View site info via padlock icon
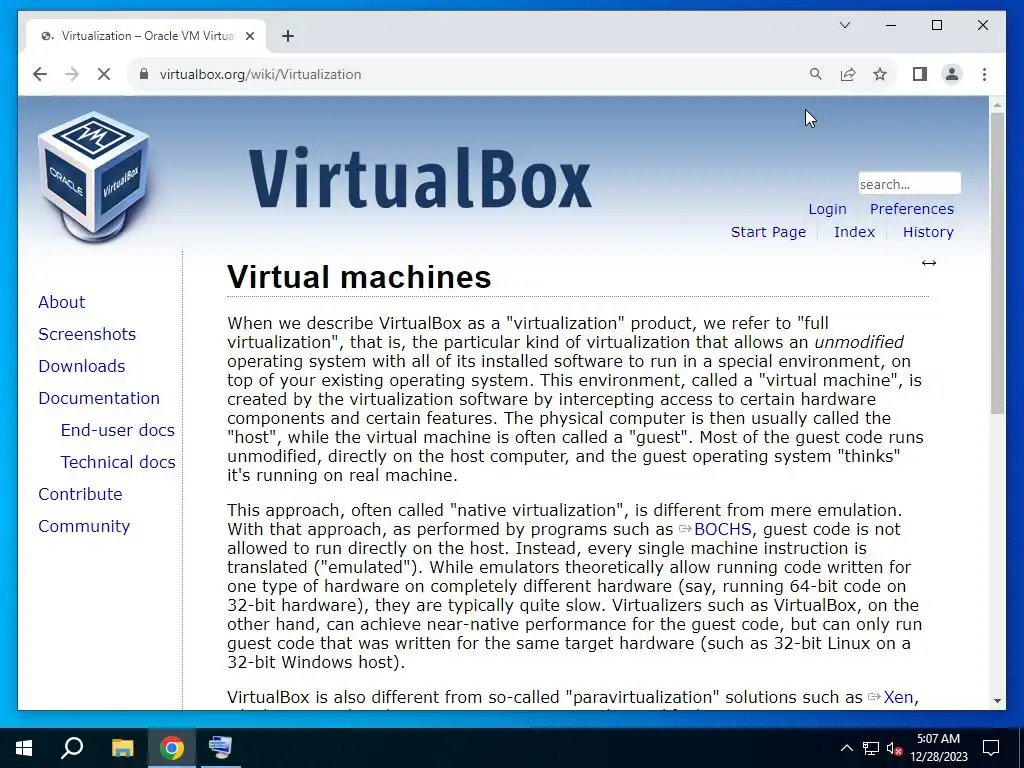This screenshot has height=768, width=1024. (144, 74)
